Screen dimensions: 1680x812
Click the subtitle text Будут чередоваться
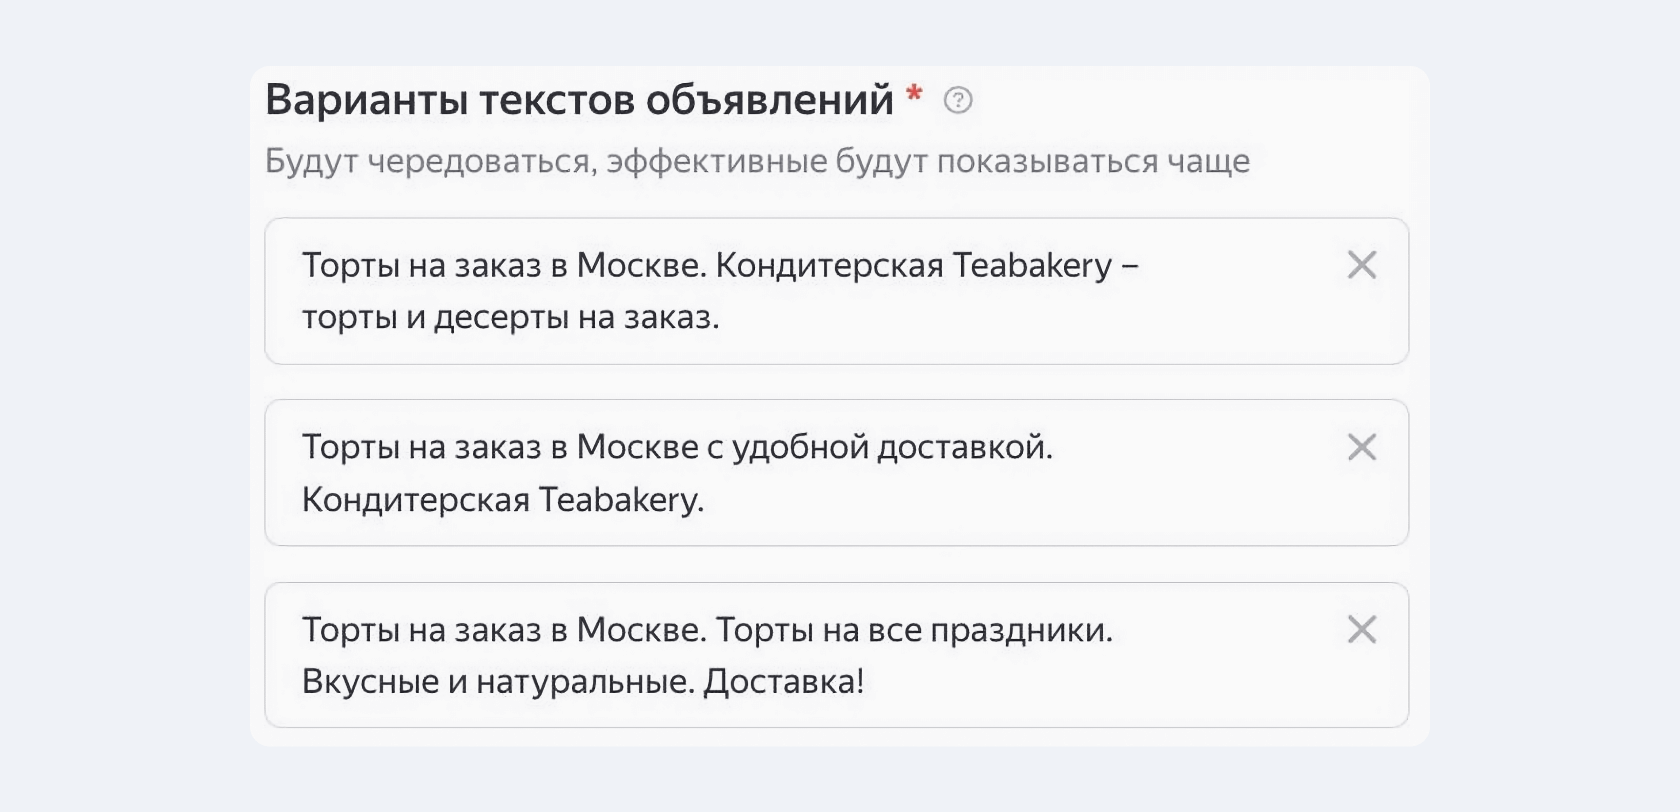(431, 161)
